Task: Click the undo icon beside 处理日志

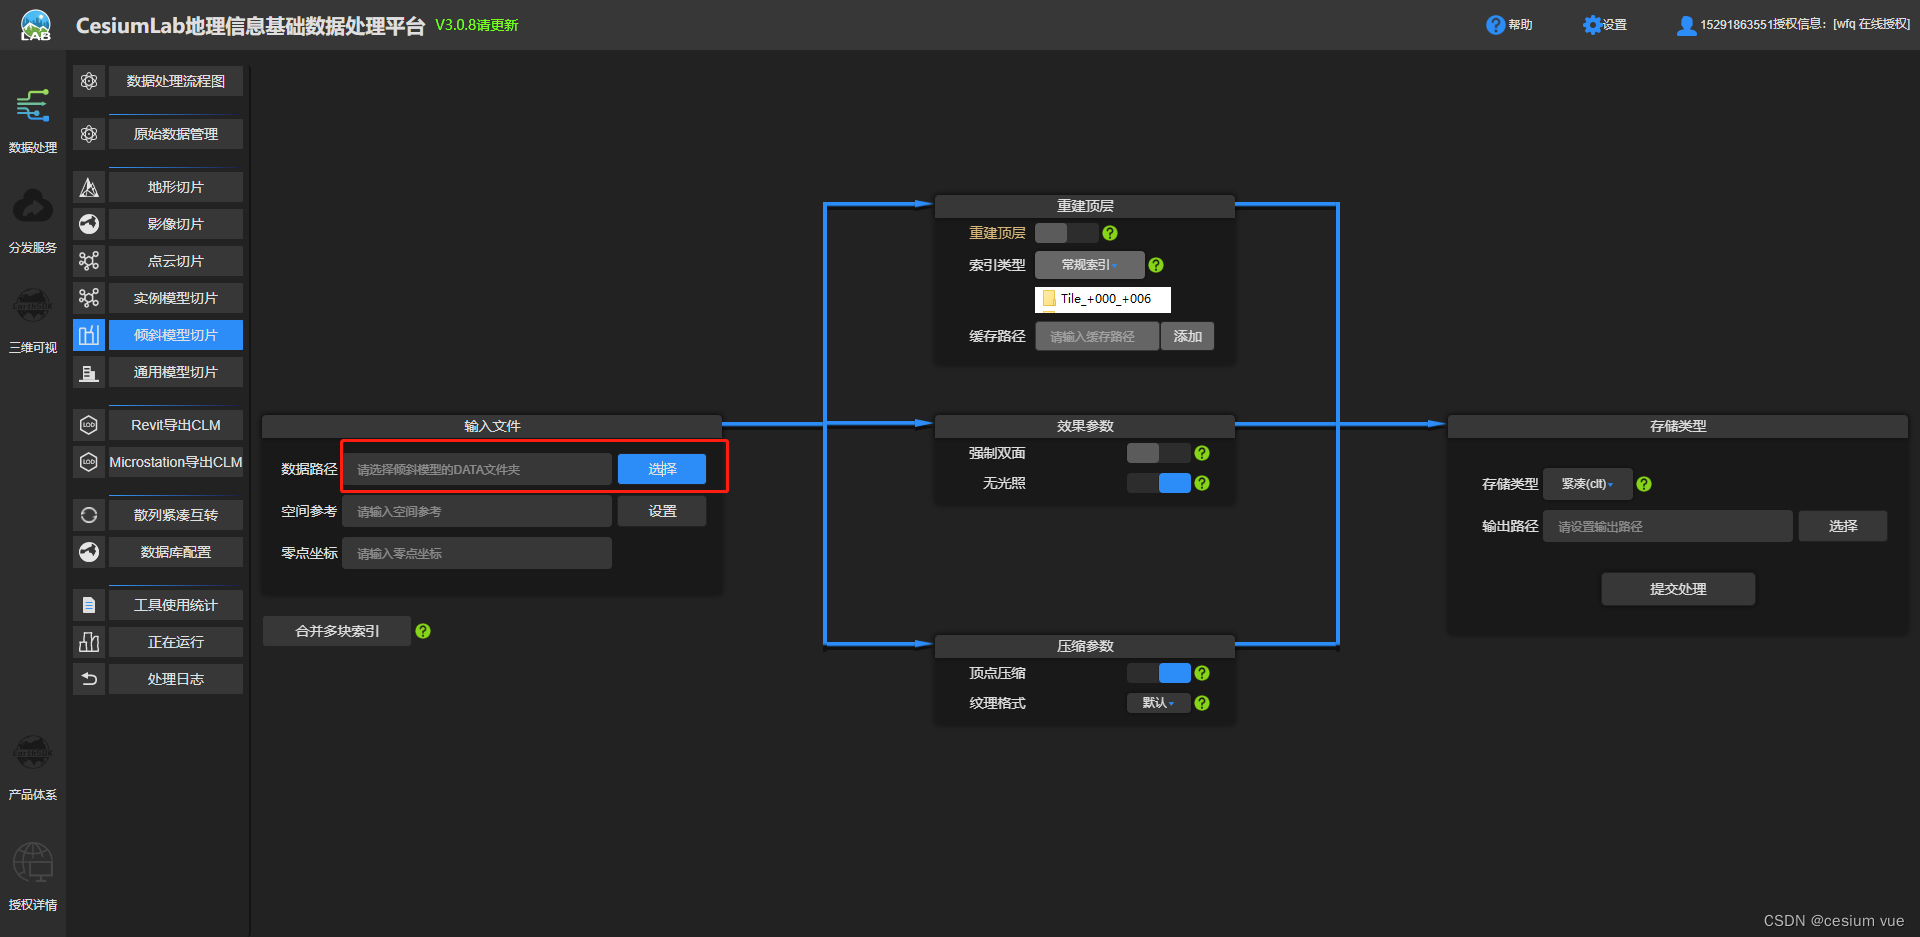Action: coord(89,679)
